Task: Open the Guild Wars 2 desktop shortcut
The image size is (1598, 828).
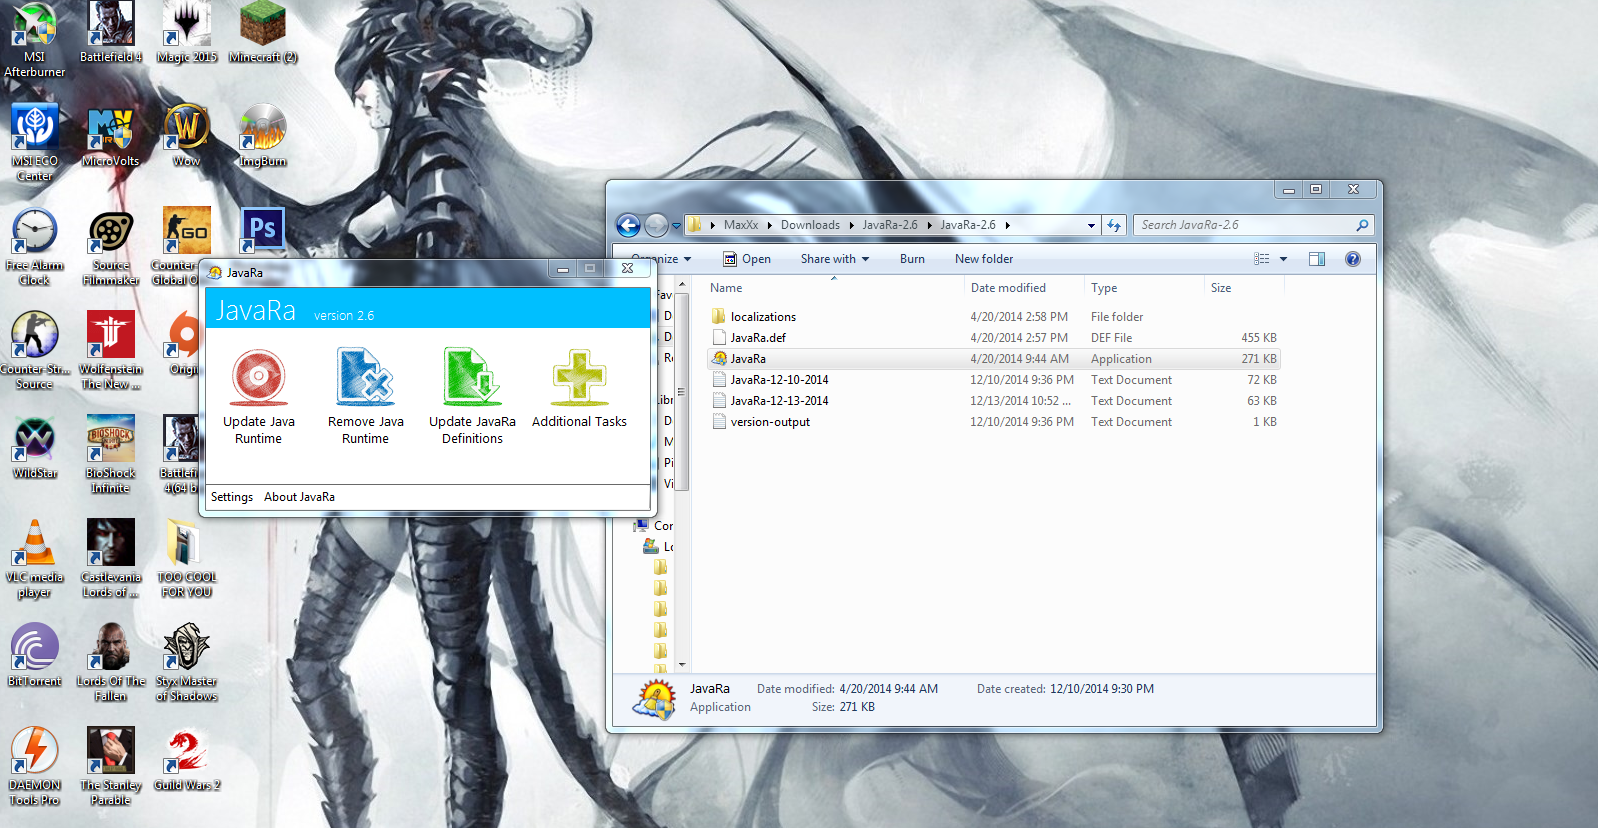Action: pyautogui.click(x=187, y=759)
